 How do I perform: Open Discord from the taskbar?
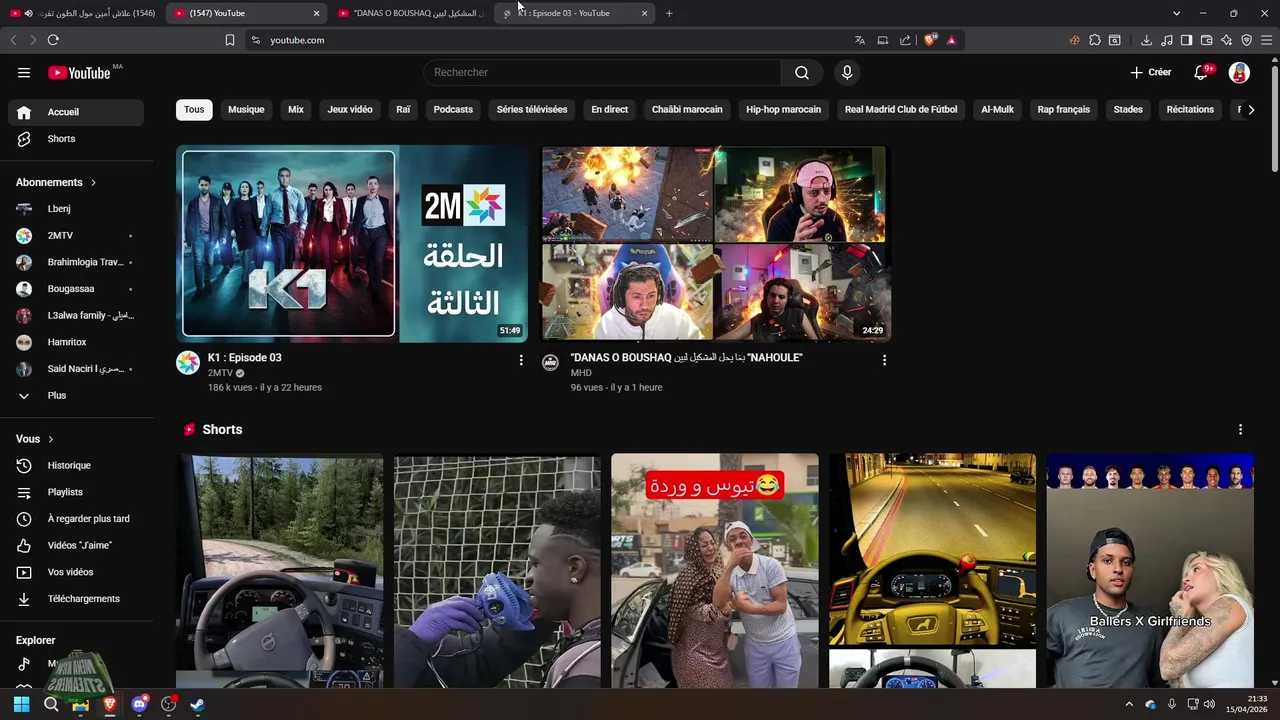pyautogui.click(x=139, y=704)
